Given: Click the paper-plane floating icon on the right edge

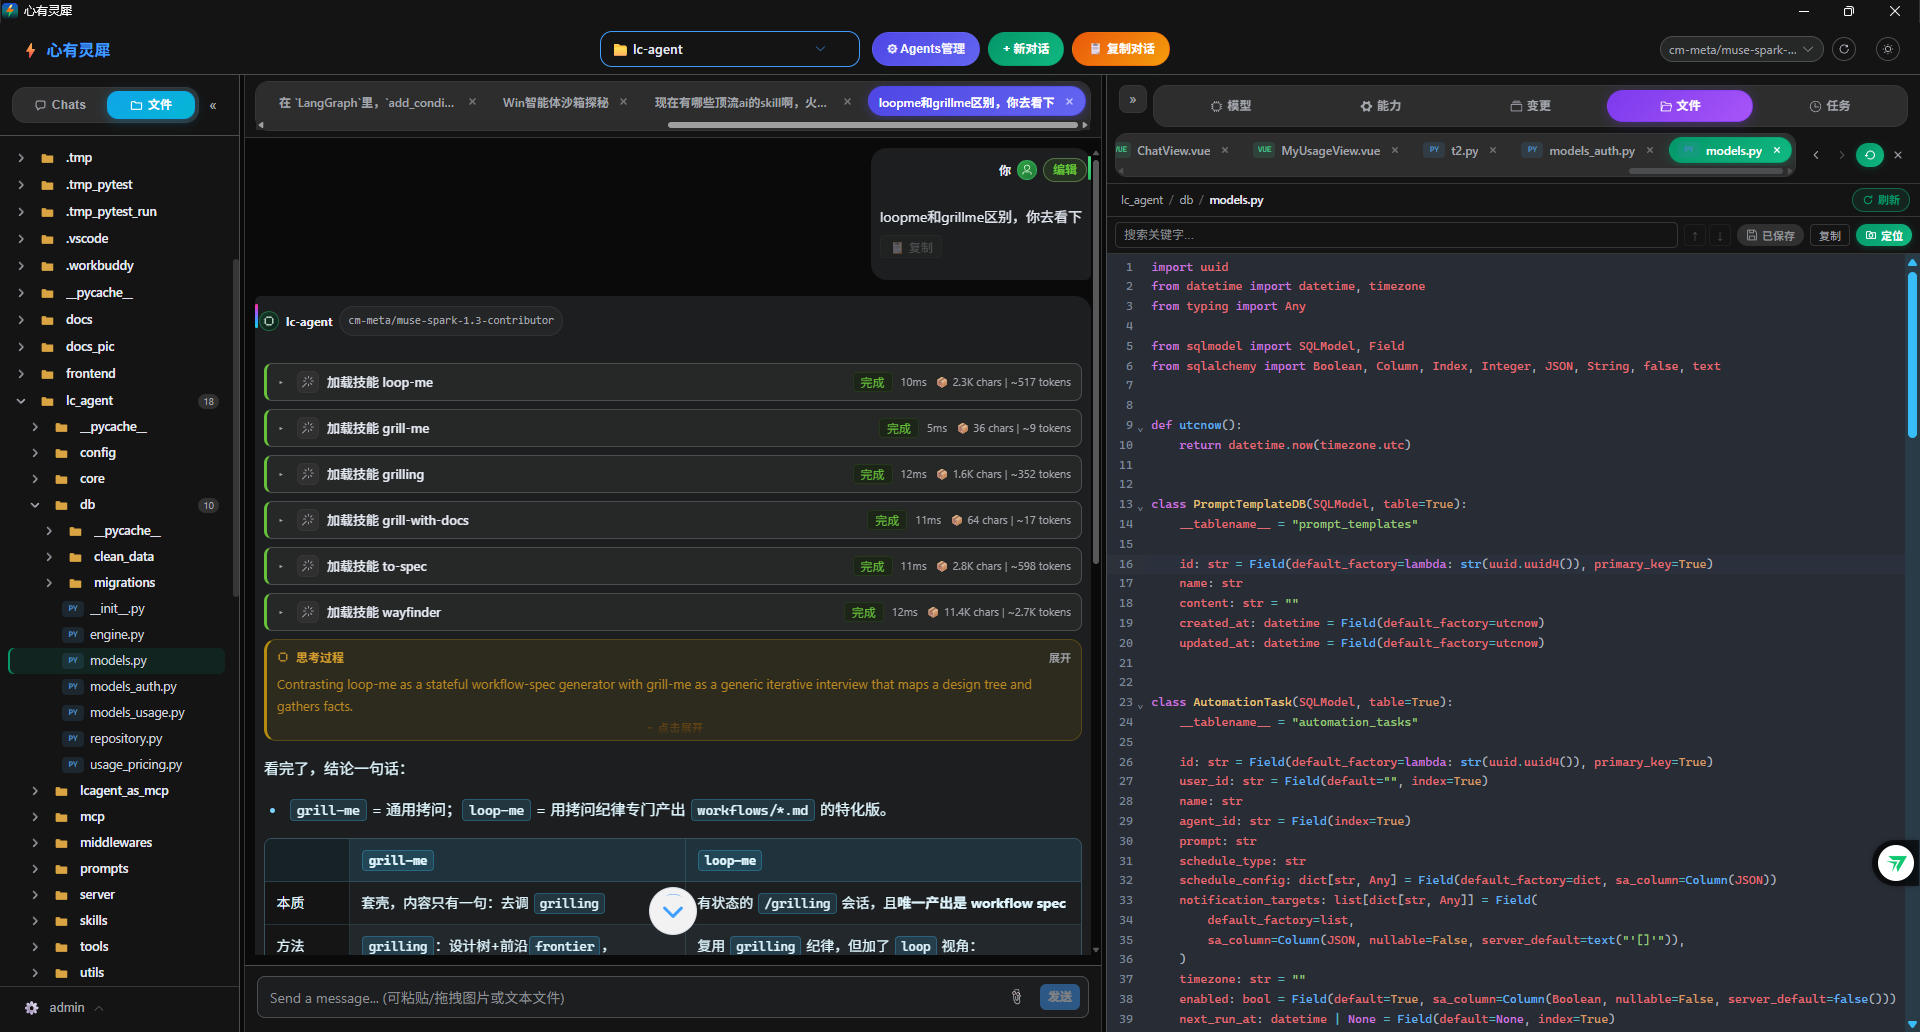Looking at the screenshot, I should pyautogui.click(x=1896, y=862).
